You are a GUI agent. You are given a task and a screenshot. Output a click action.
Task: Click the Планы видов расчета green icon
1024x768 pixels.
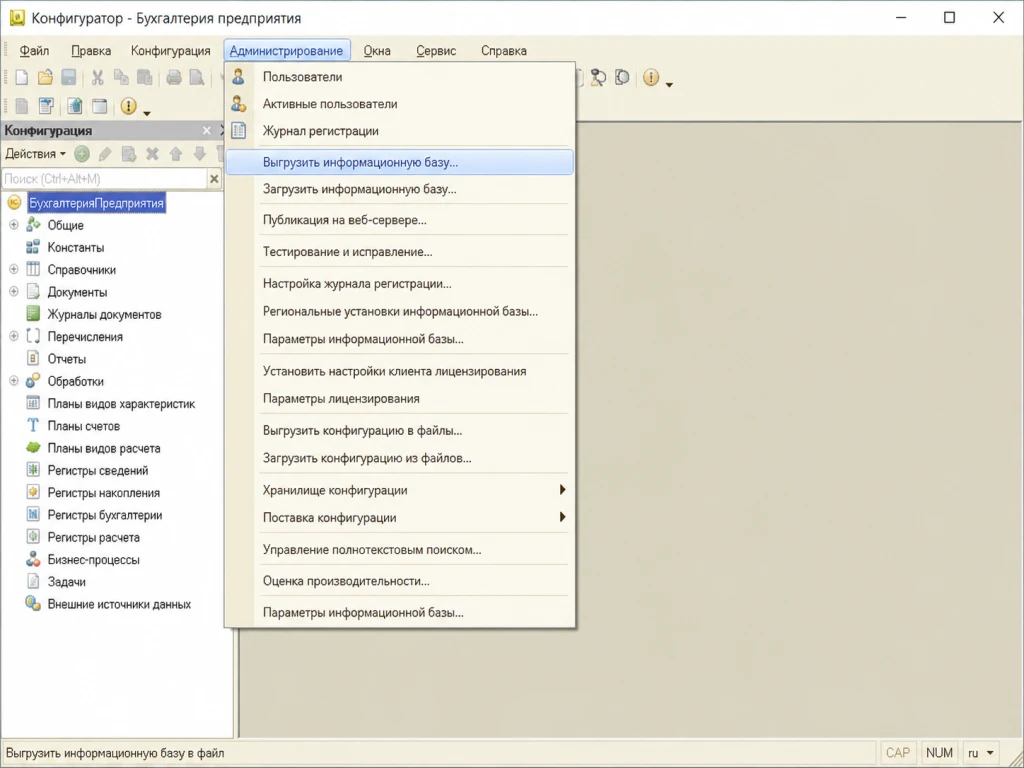[33, 448]
